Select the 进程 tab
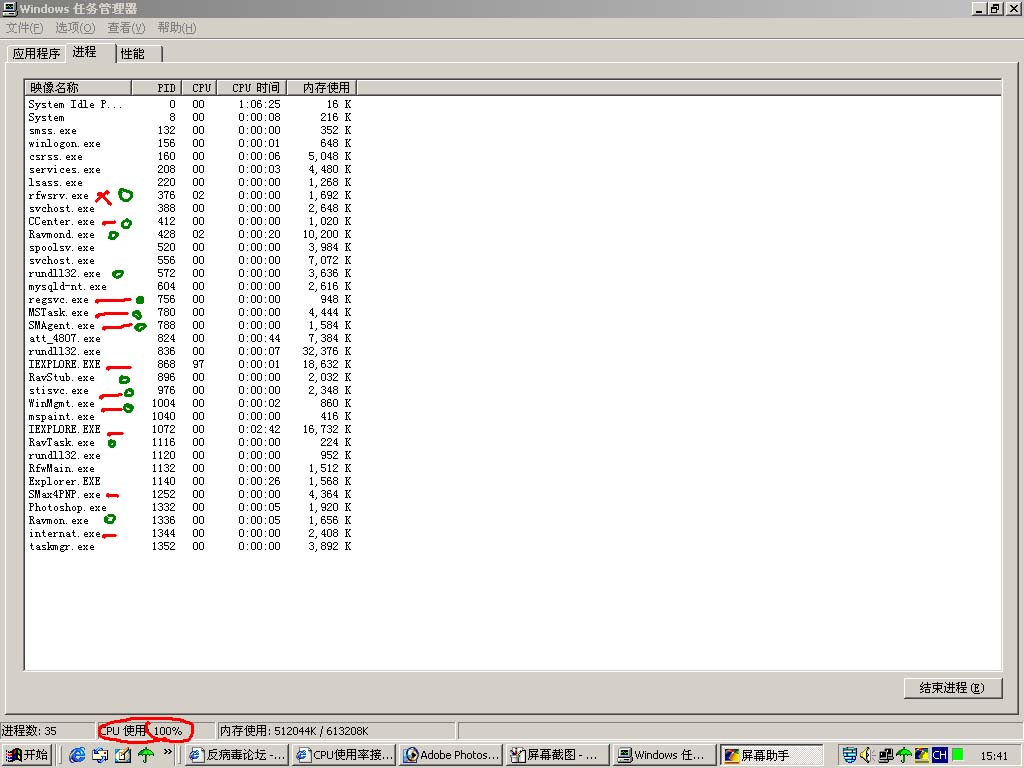The height and width of the screenshot is (768, 1024). point(90,52)
